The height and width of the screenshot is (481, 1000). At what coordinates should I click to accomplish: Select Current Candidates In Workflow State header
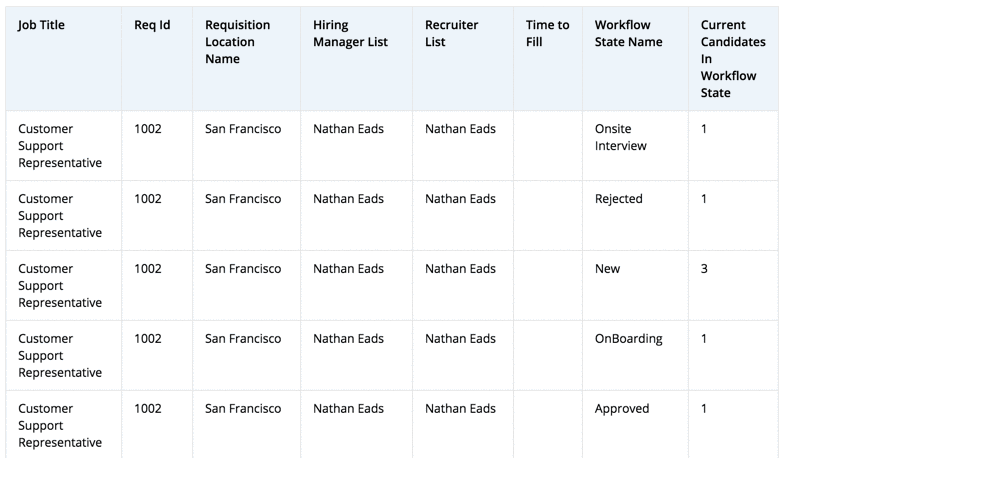(732, 59)
